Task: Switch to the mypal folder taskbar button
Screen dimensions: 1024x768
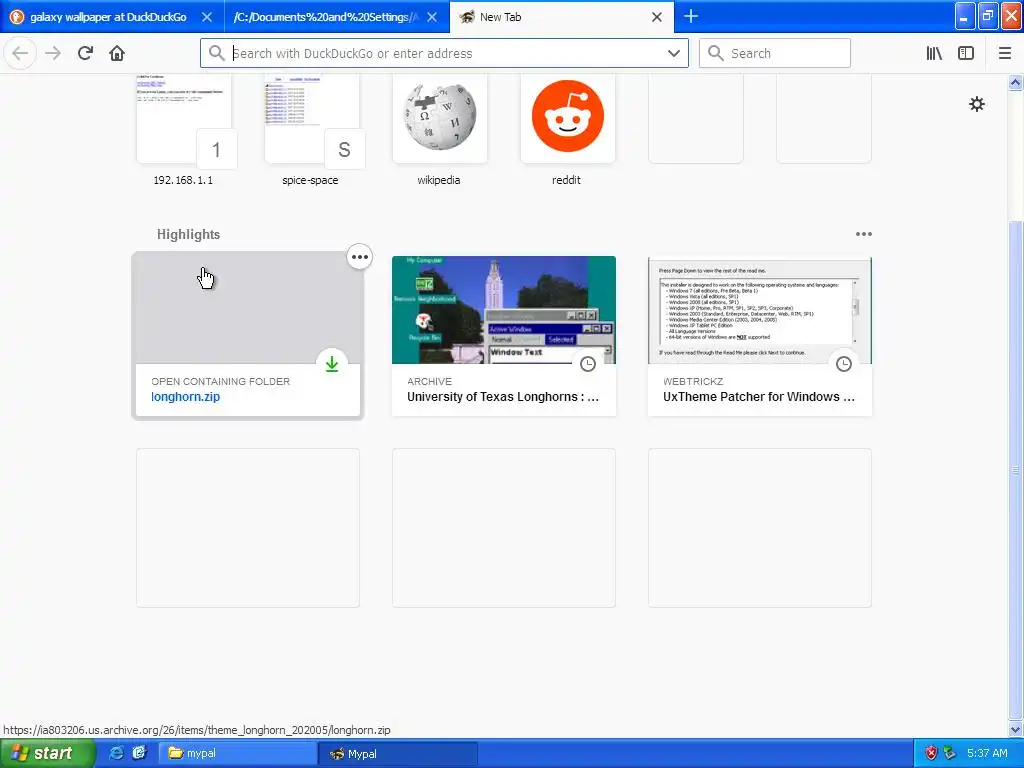Action: 238,754
